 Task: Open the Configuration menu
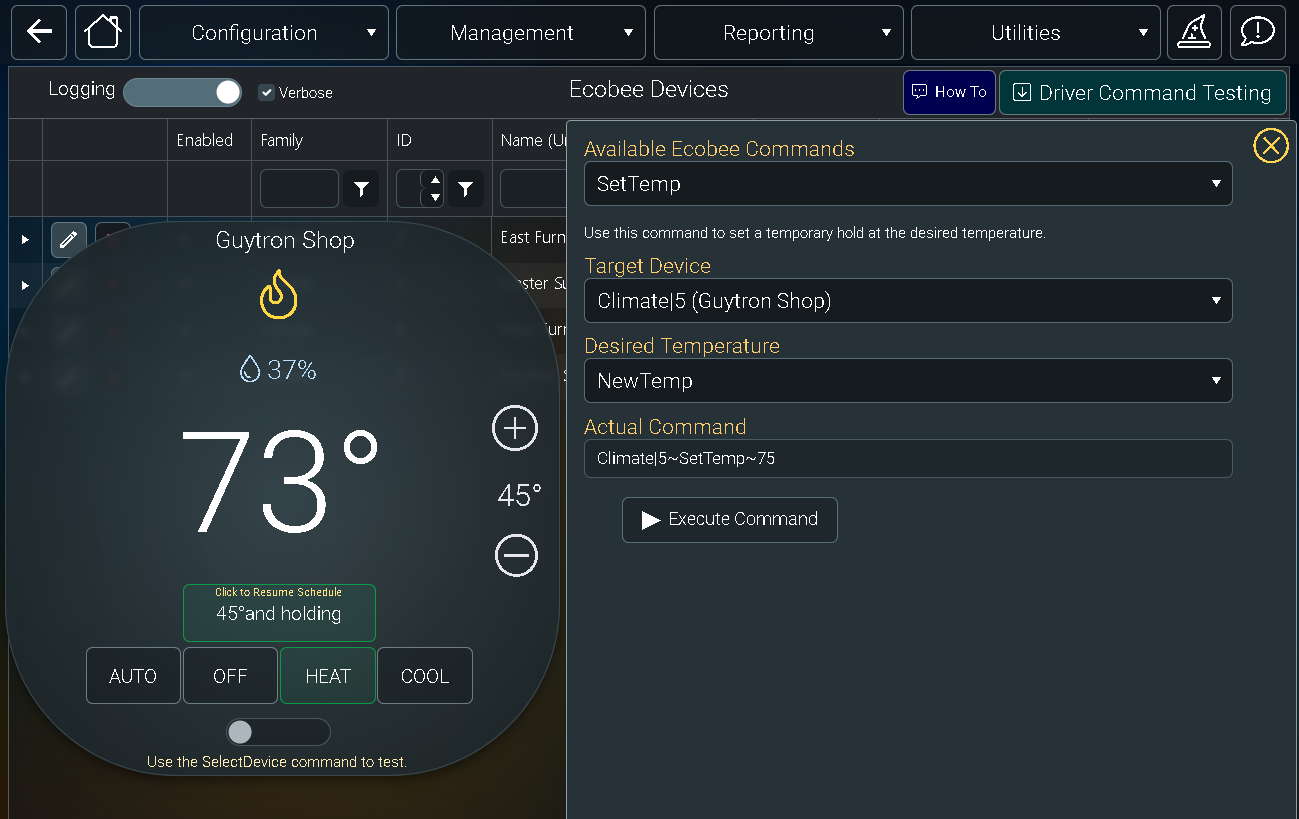(263, 33)
